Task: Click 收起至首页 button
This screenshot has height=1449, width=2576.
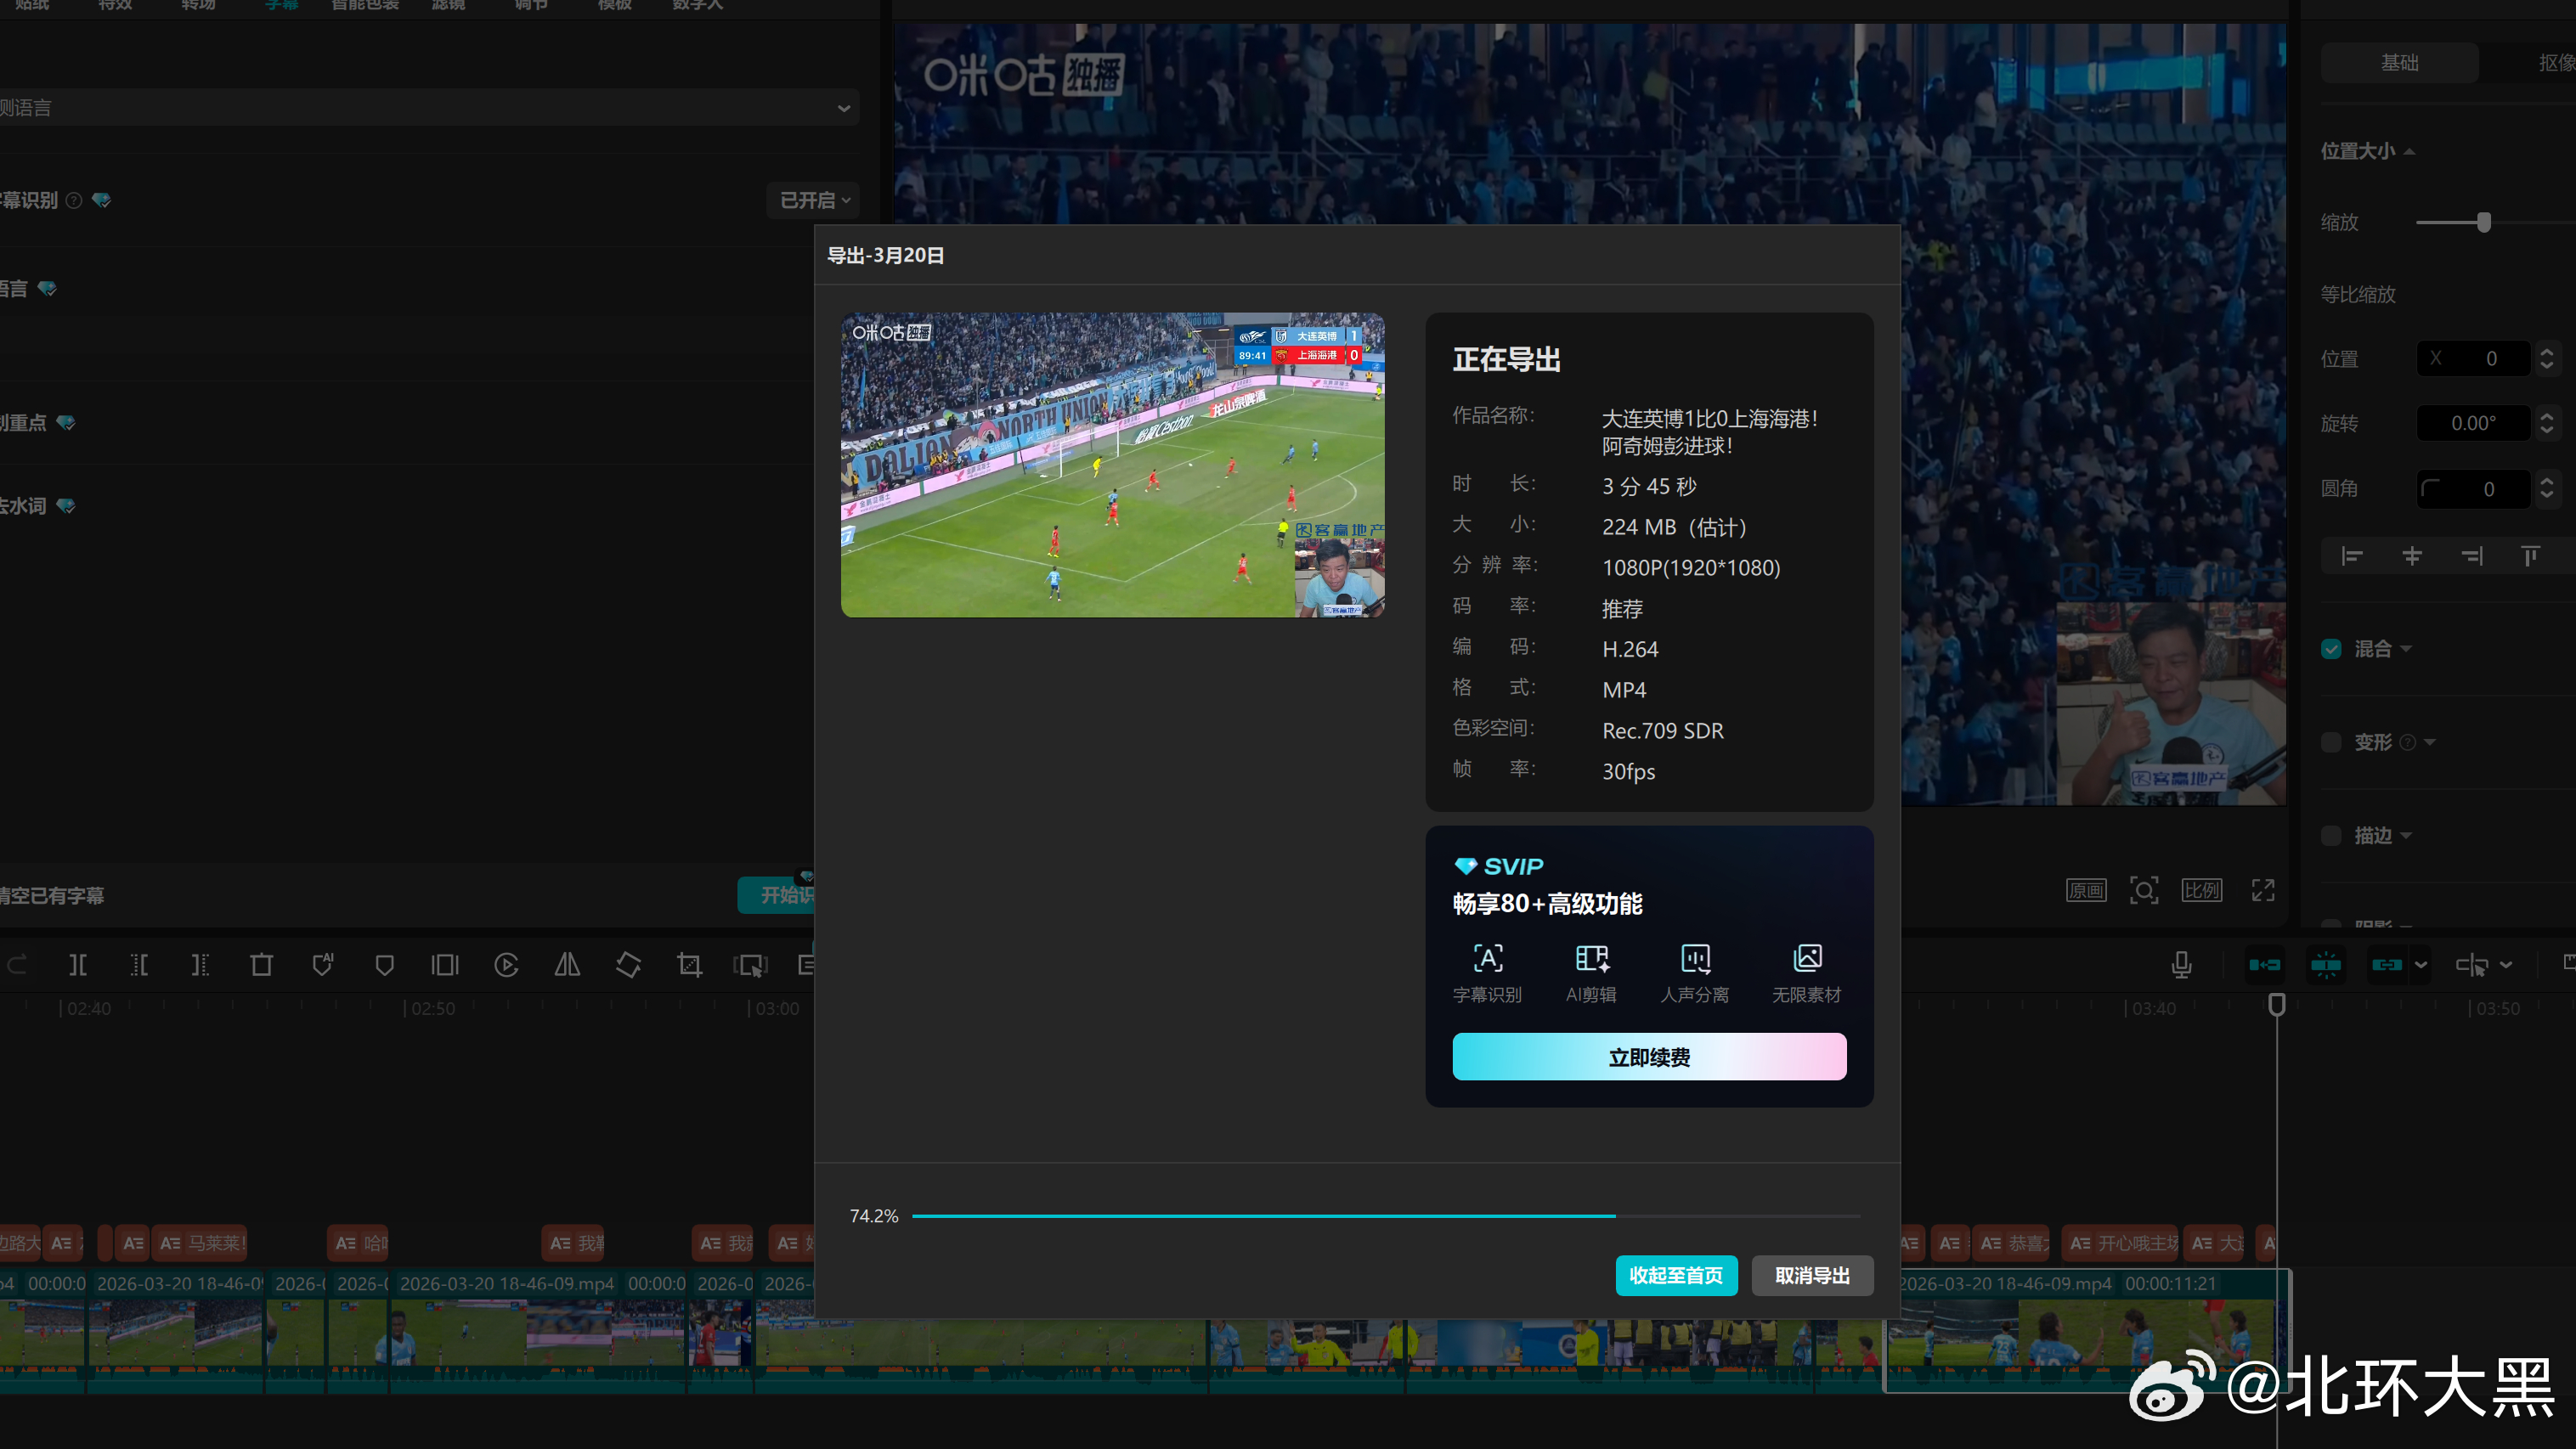Action: [1676, 1275]
